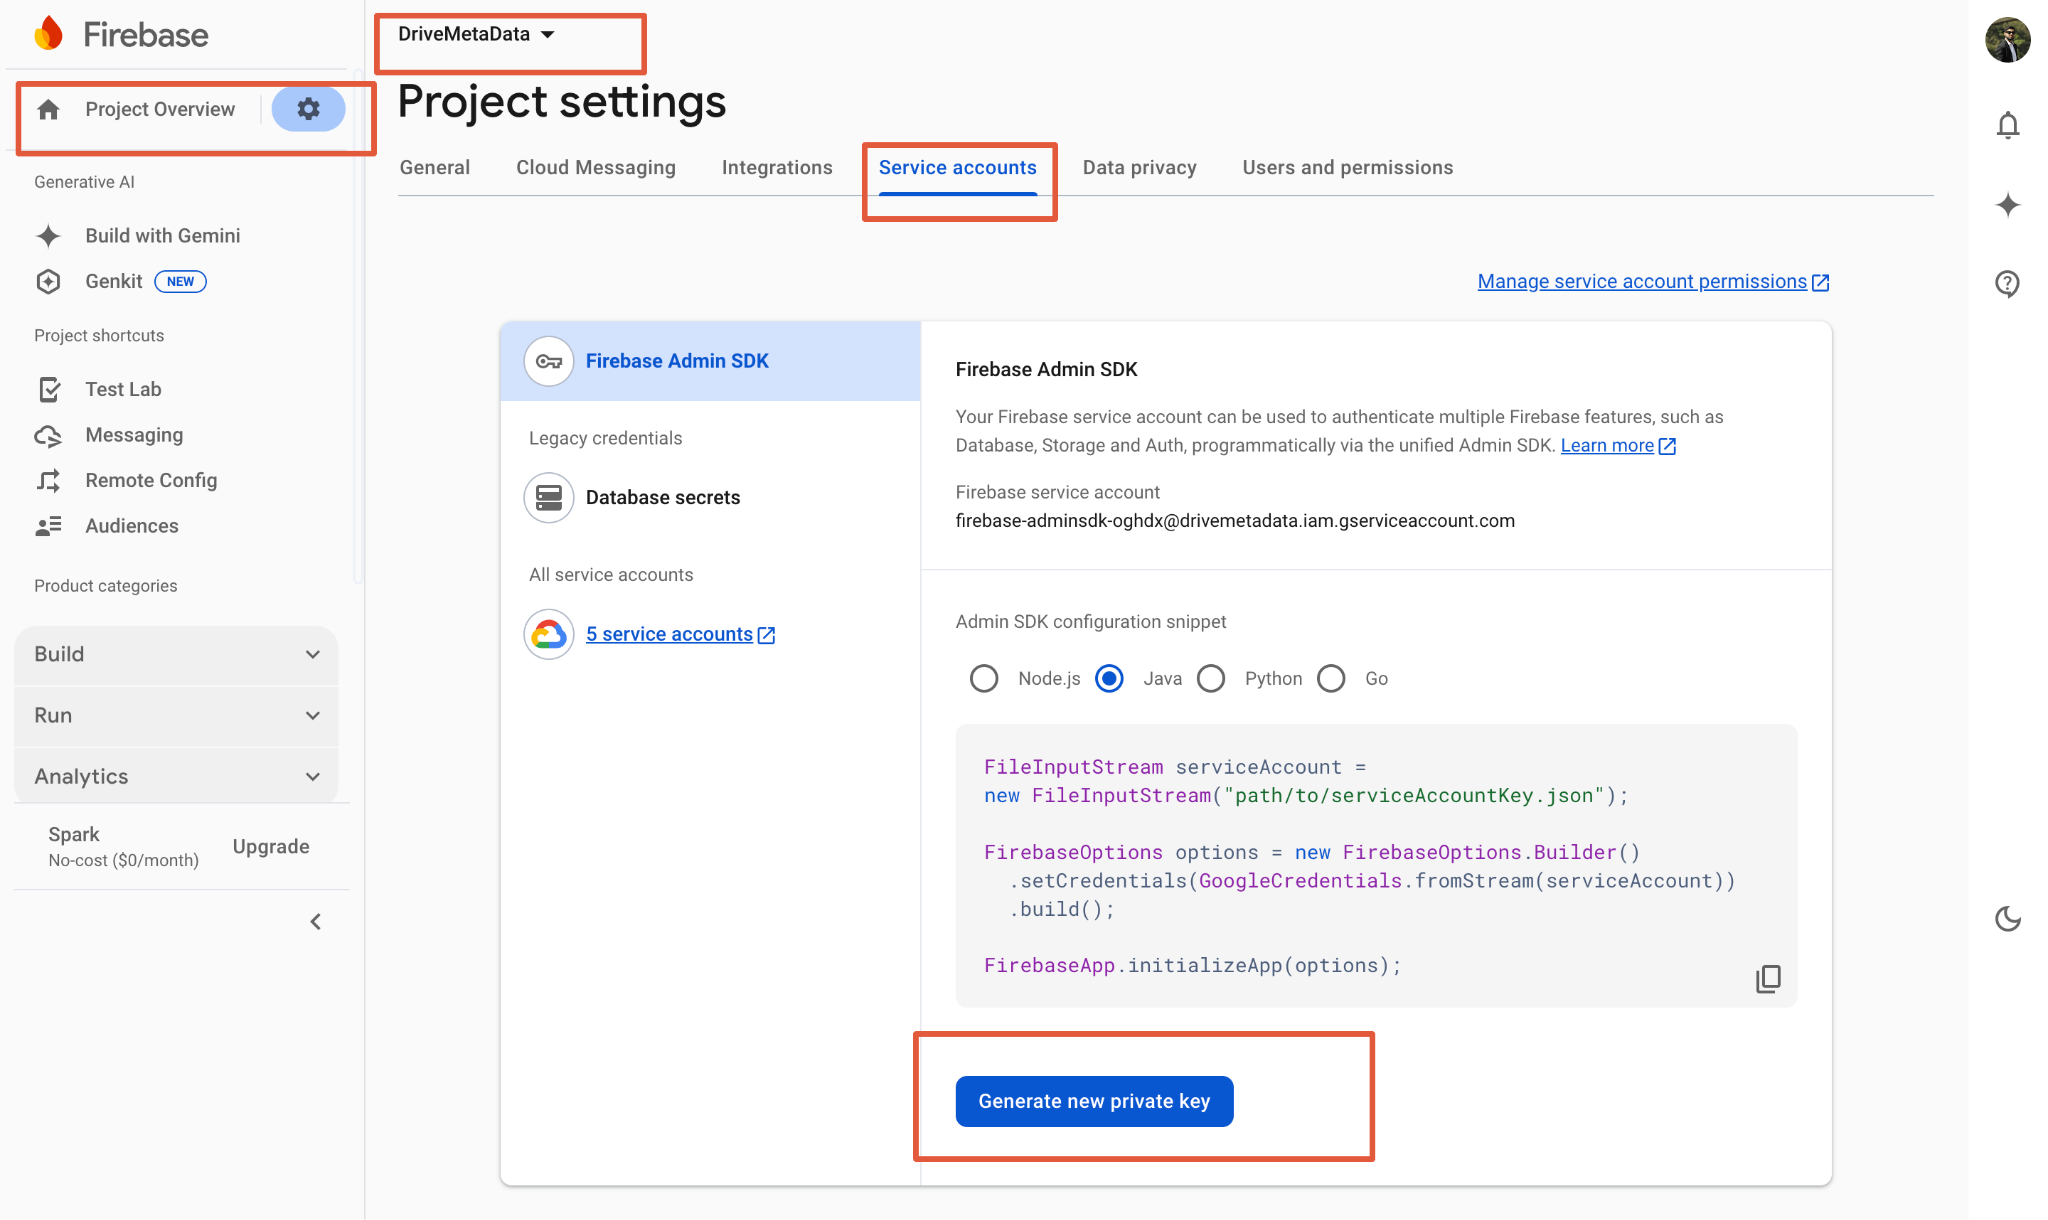
Task: Go to Project Overview
Action: (160, 109)
